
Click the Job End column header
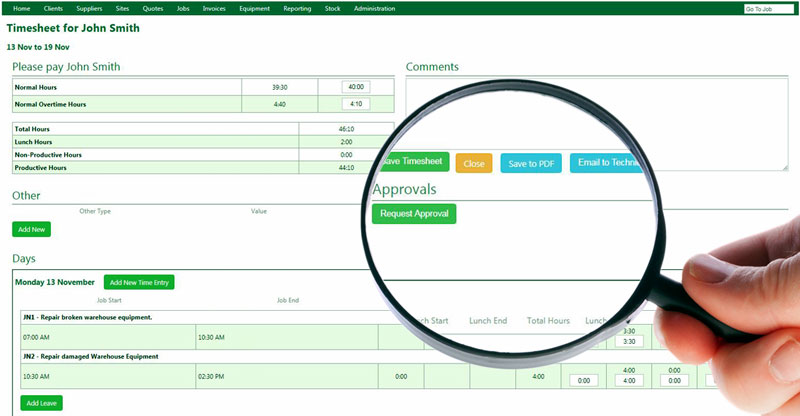tap(288, 300)
